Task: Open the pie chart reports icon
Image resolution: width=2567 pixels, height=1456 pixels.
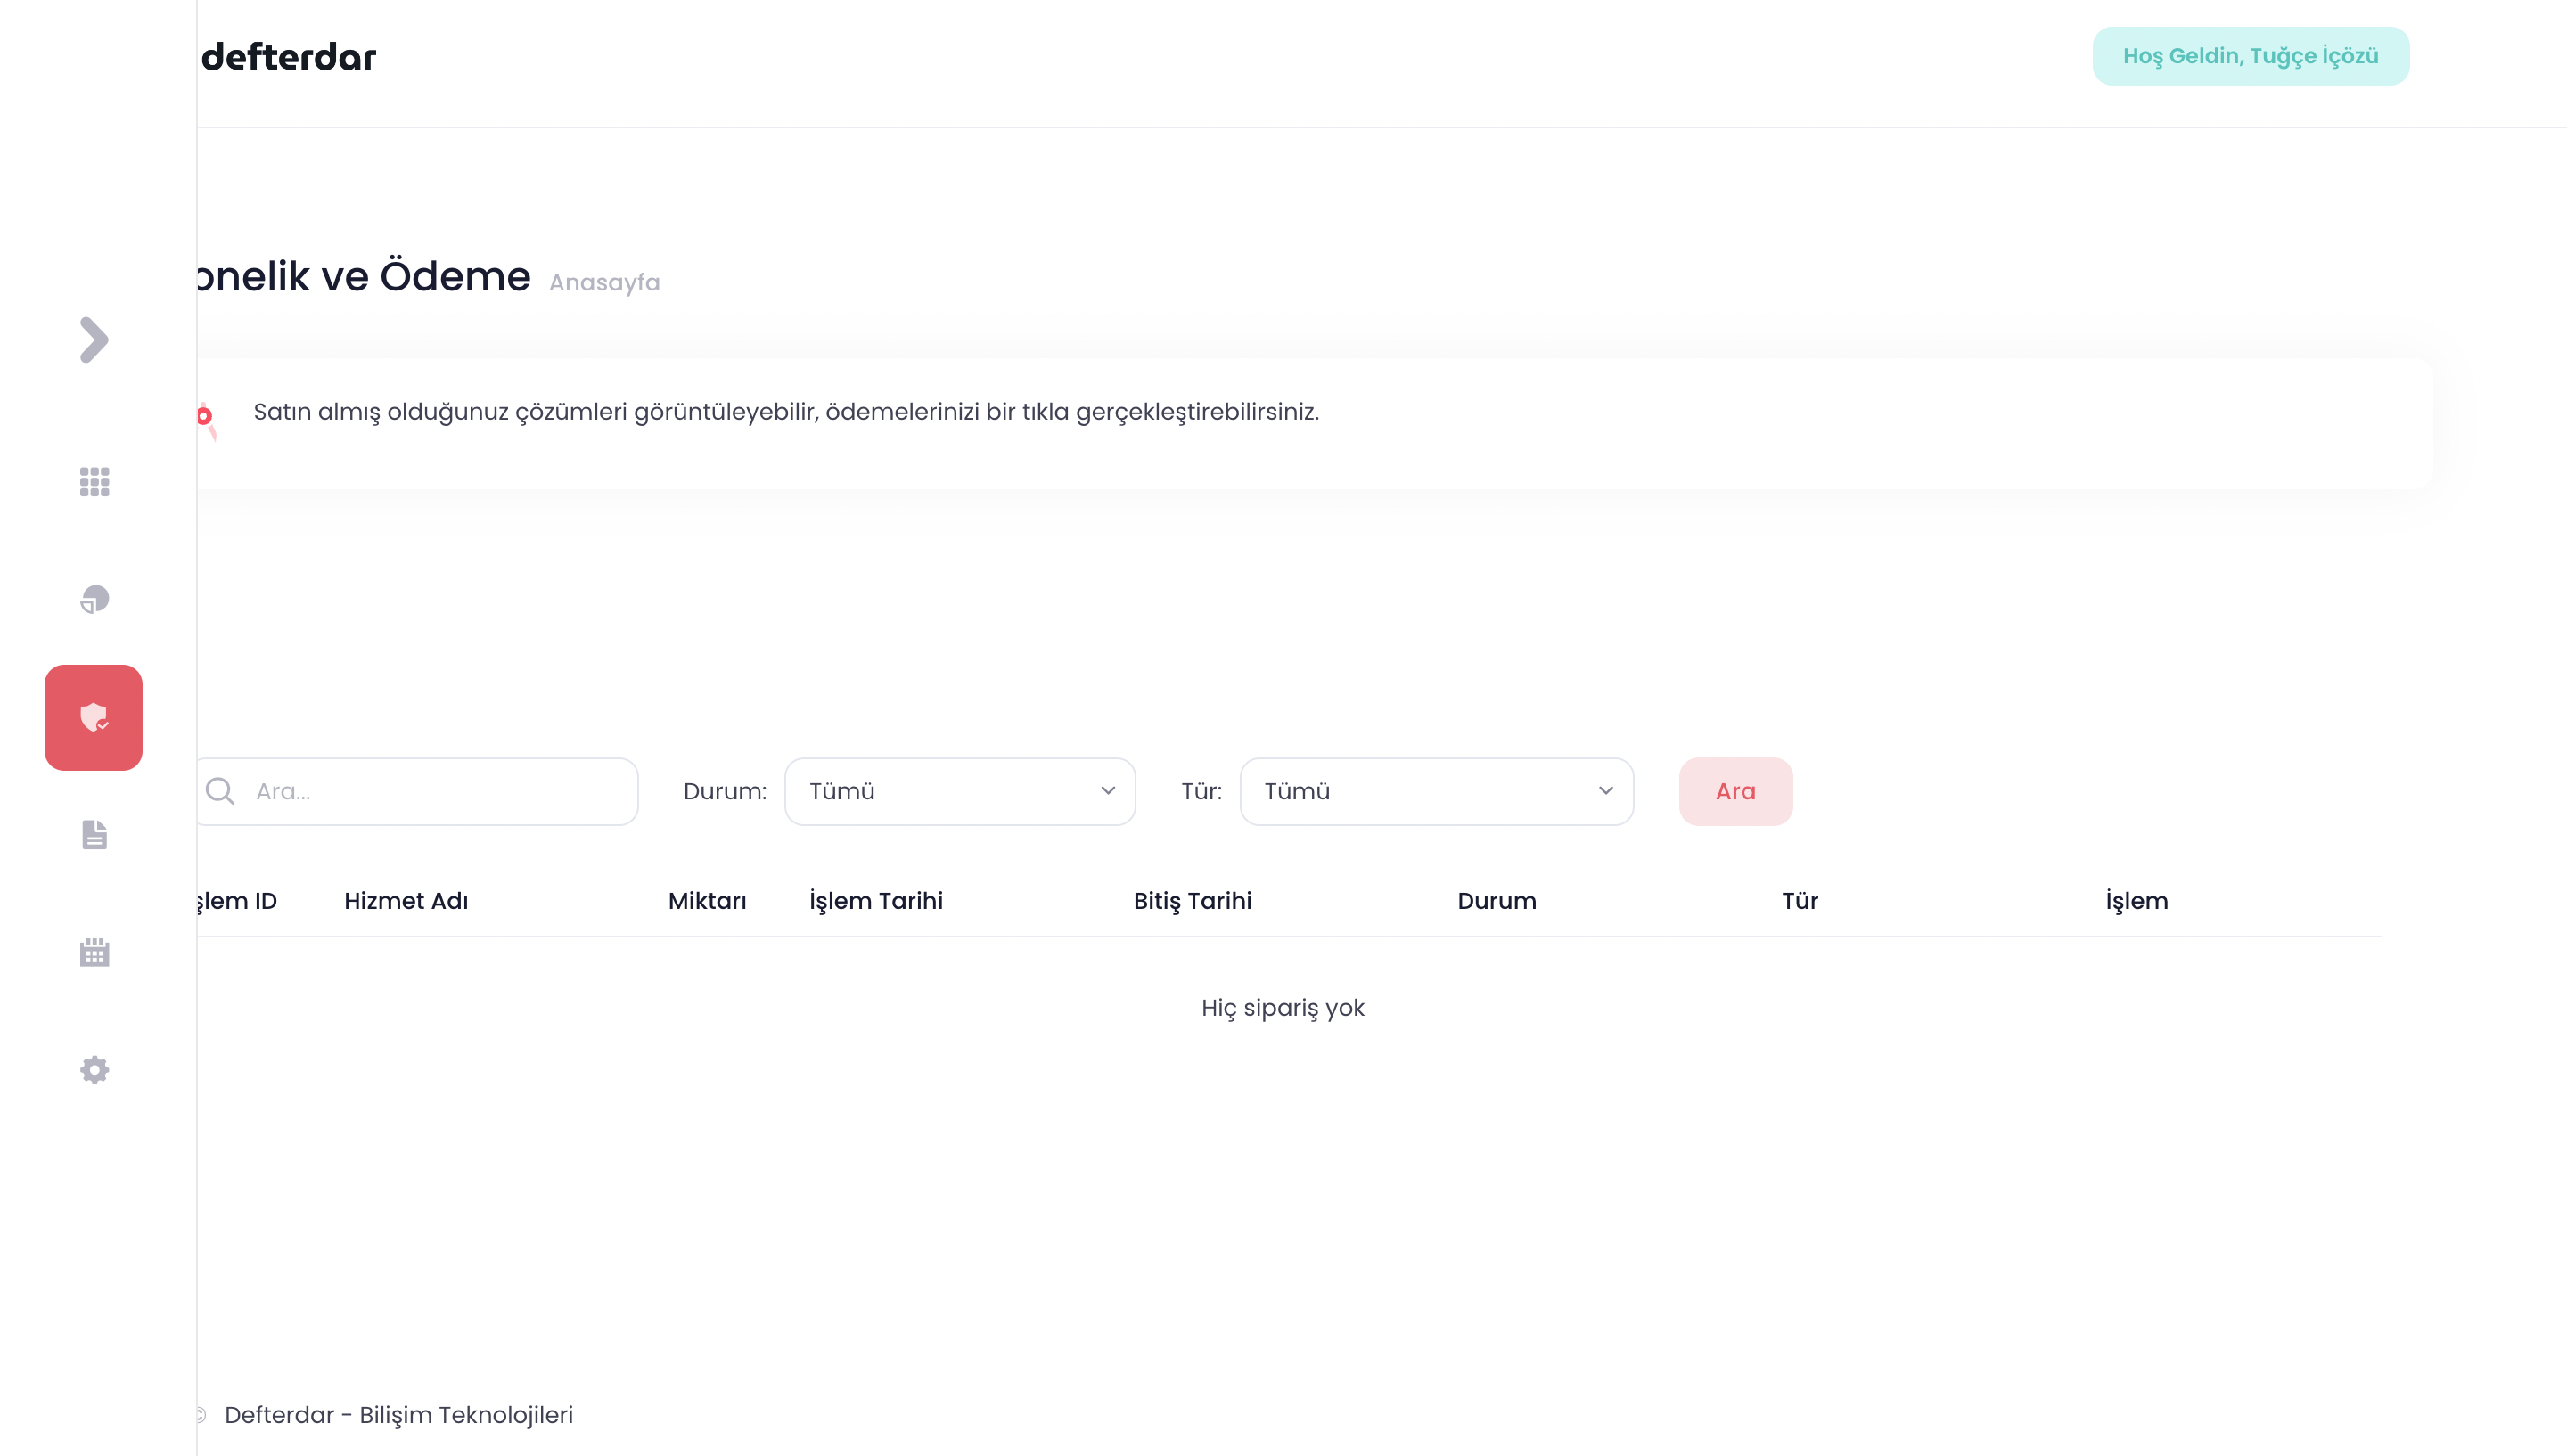Action: tap(94, 599)
